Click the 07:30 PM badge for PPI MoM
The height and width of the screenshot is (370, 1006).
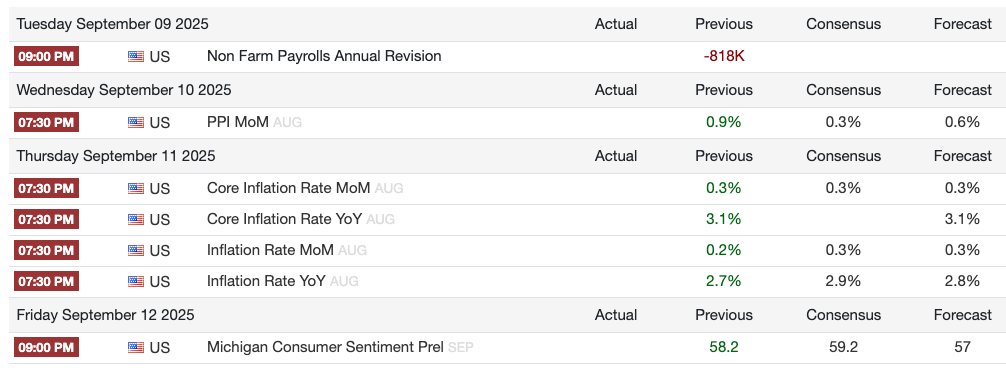46,122
